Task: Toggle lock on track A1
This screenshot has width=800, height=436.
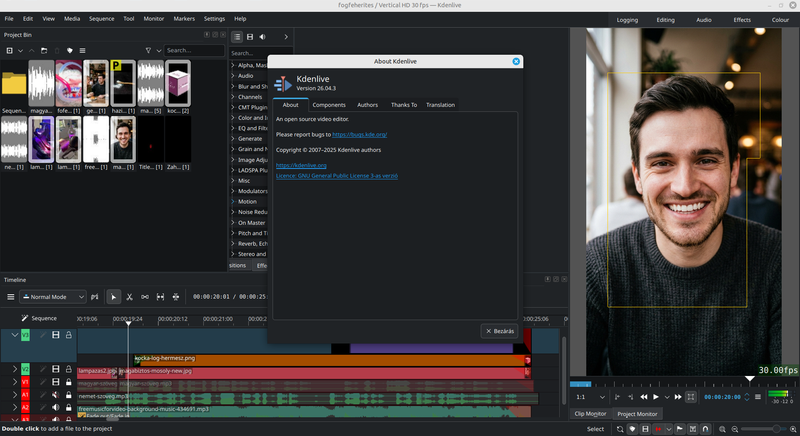Action: point(68,395)
